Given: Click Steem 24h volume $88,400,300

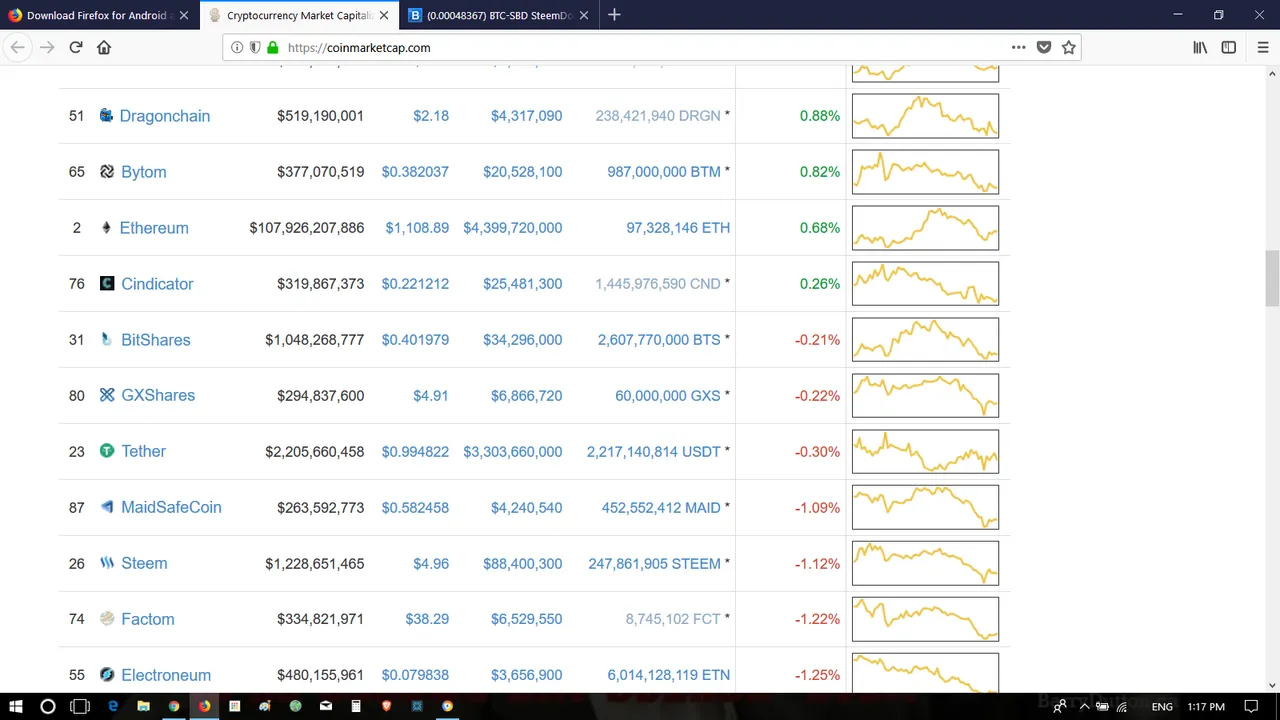Looking at the screenshot, I should [x=522, y=563].
